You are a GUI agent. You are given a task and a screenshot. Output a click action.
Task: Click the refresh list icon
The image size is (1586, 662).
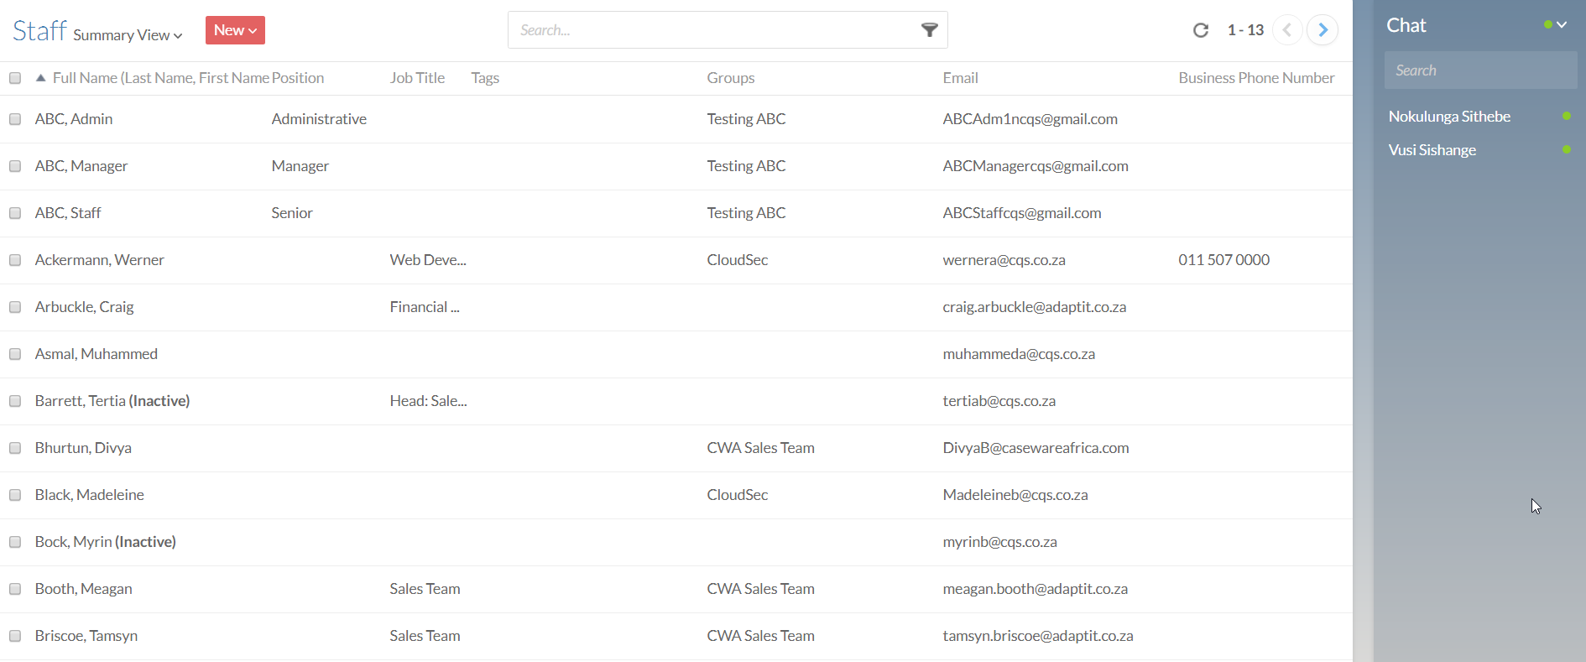tap(1201, 30)
